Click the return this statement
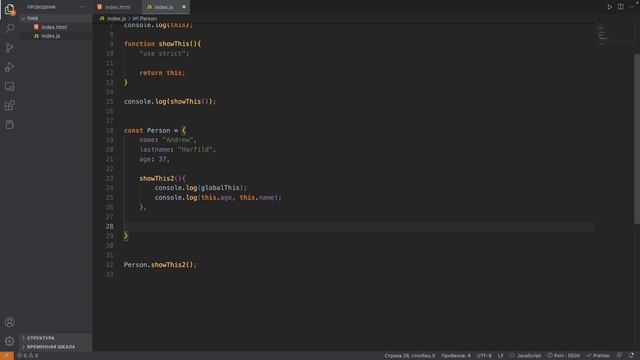This screenshot has height=360, width=640. pos(162,73)
